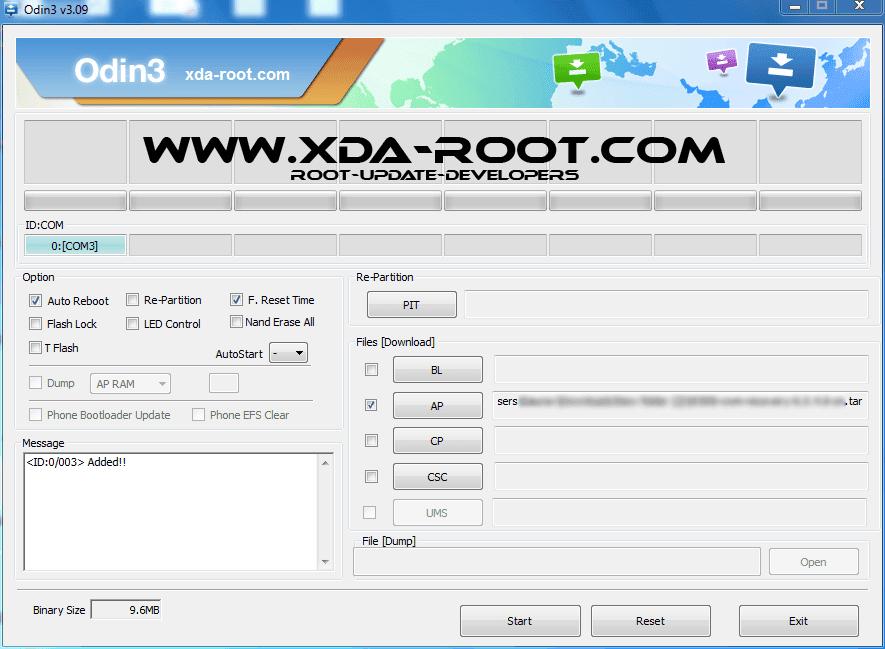Tick the CP file checkbox
This screenshot has width=885, height=649.
coord(371,441)
